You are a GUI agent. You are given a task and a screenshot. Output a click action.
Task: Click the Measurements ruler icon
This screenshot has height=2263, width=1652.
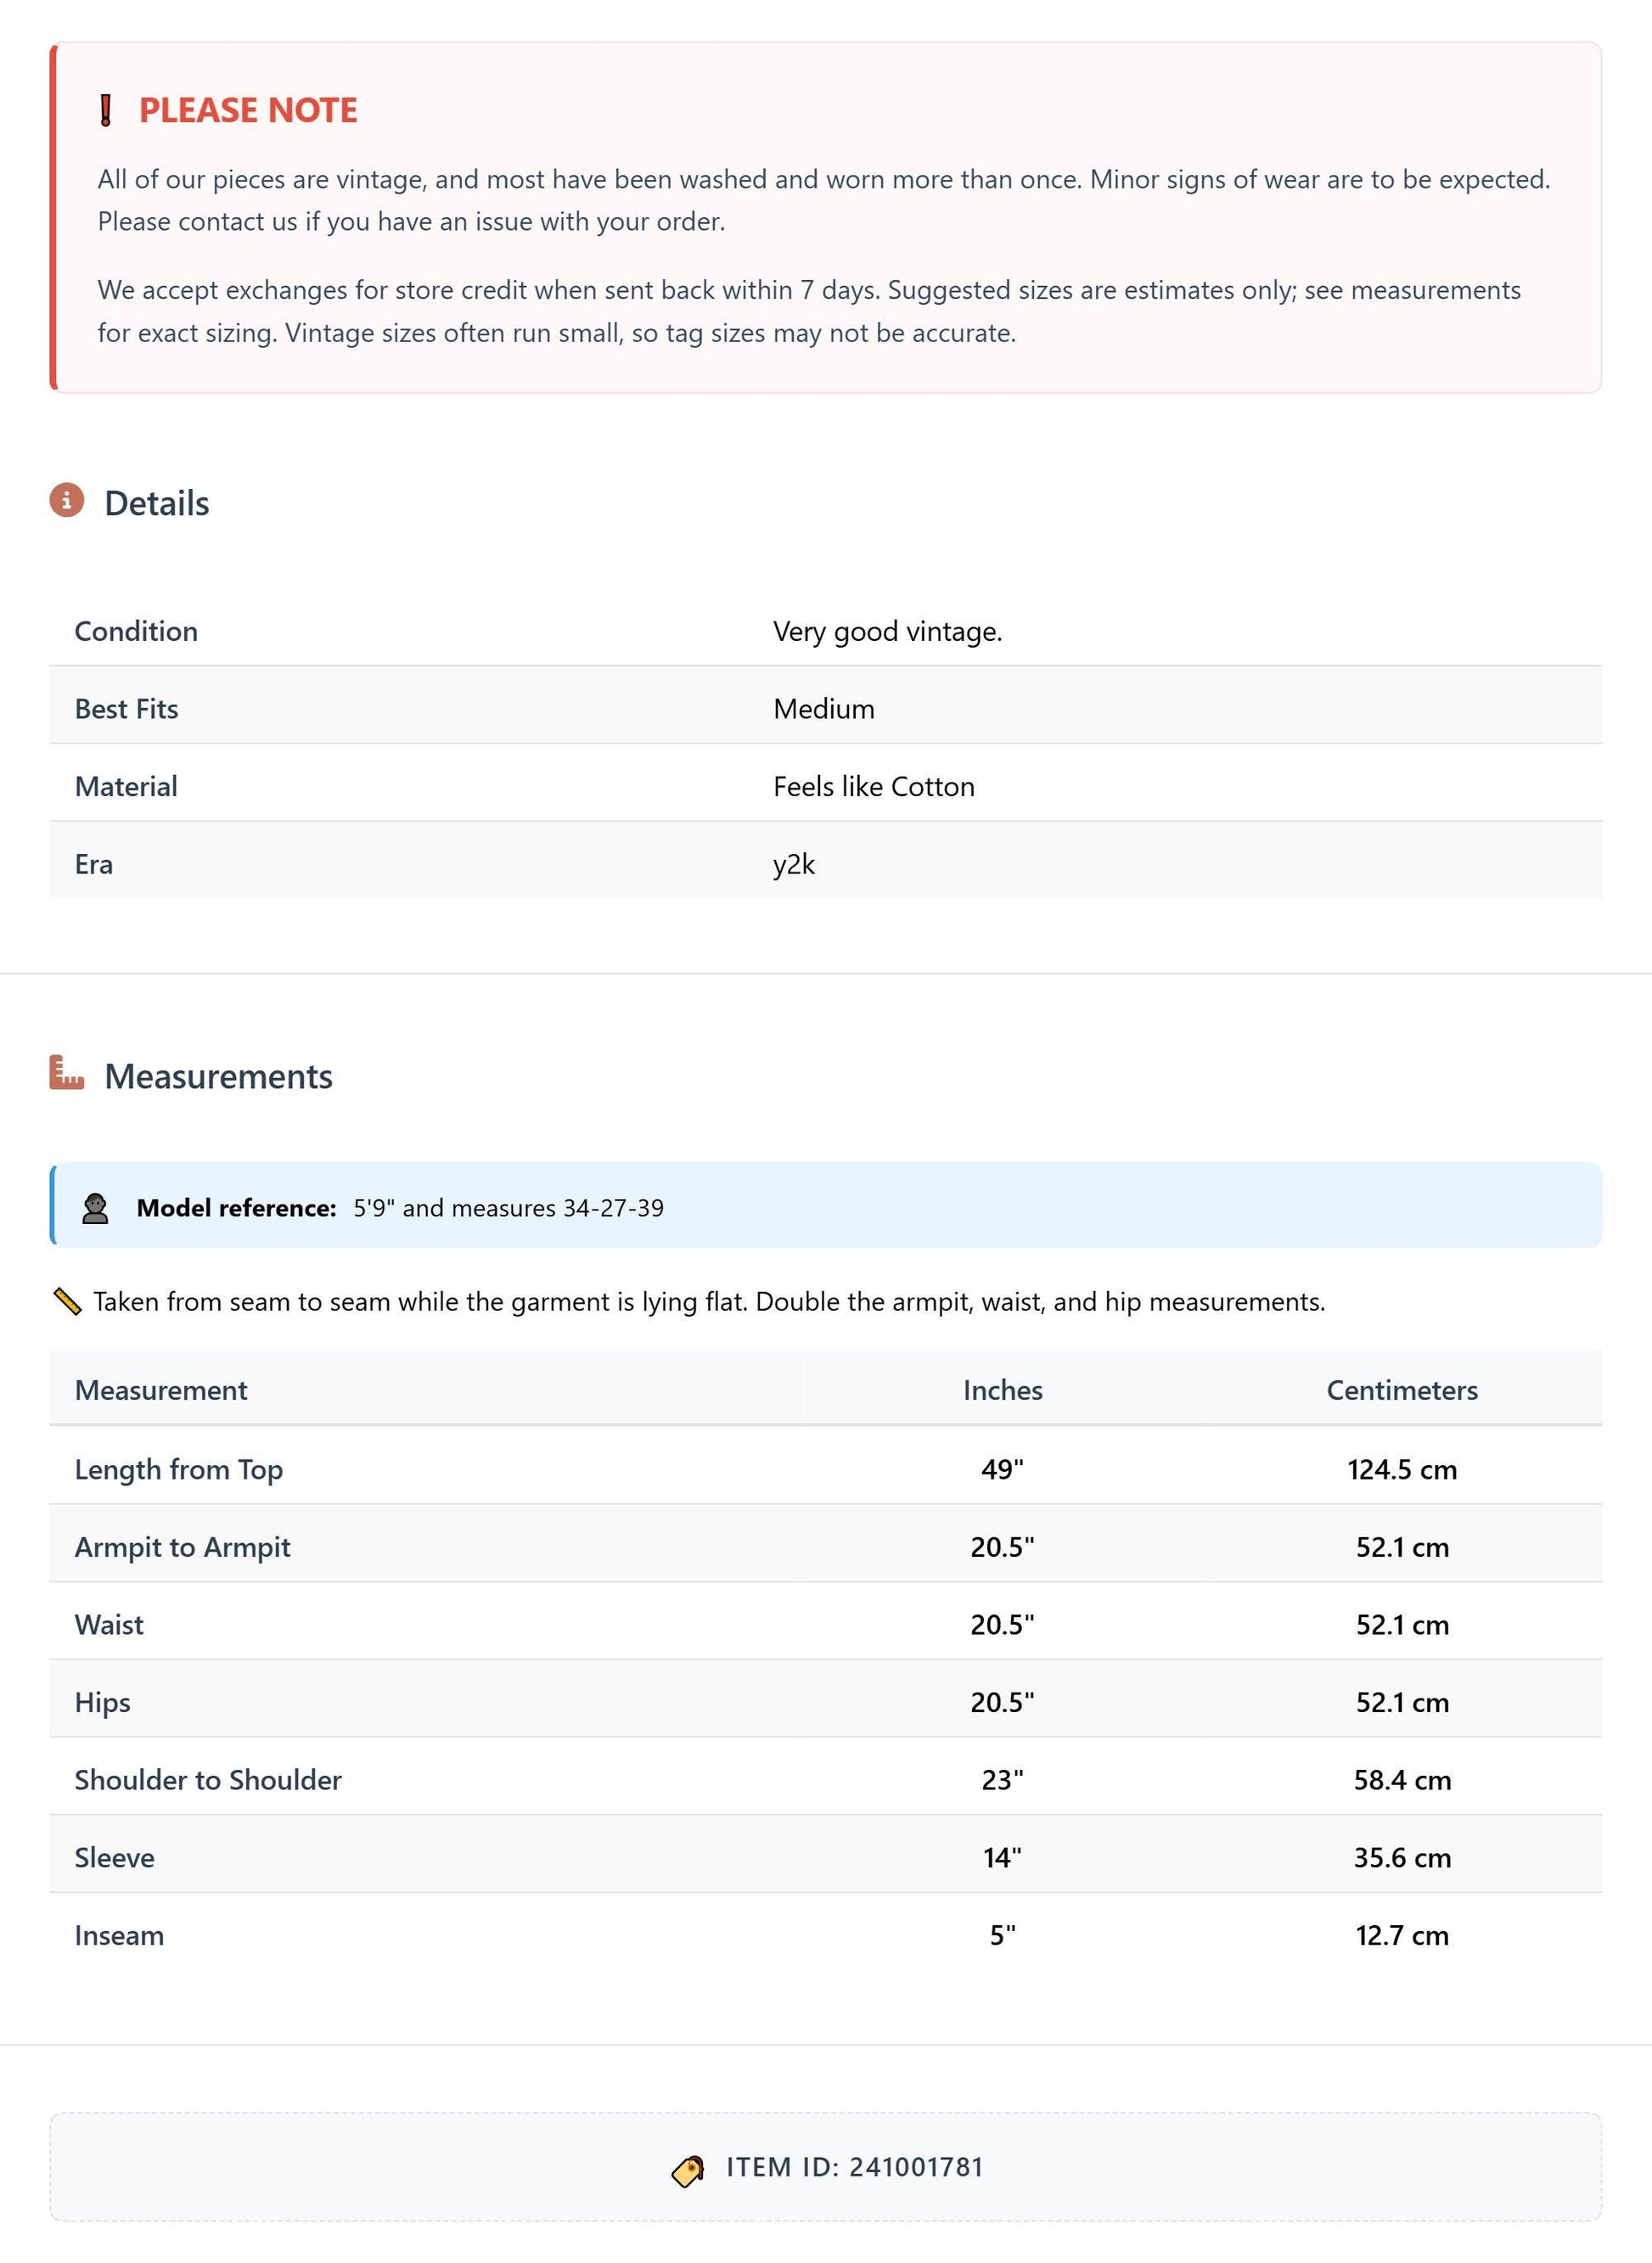[67, 1073]
